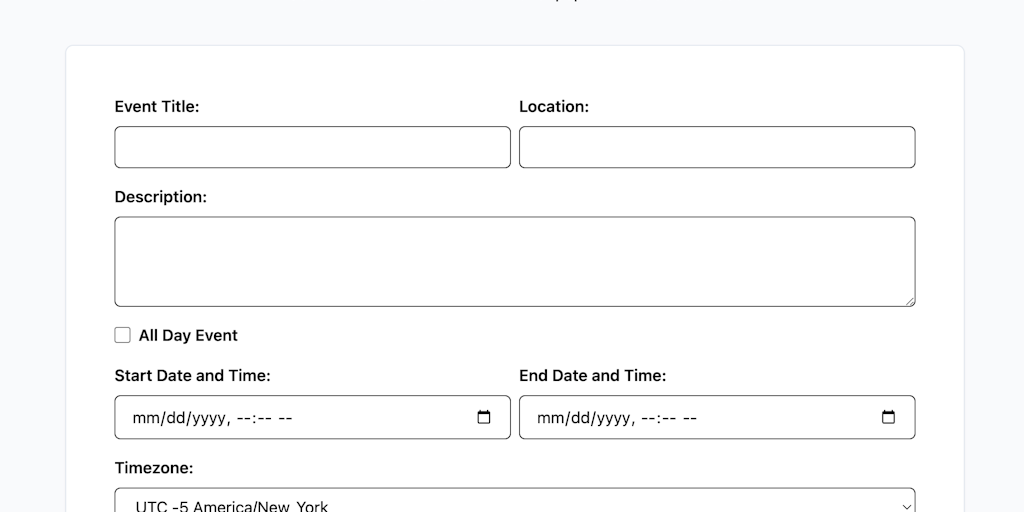Click into the Location input box
This screenshot has width=1024, height=512.
tap(716, 147)
